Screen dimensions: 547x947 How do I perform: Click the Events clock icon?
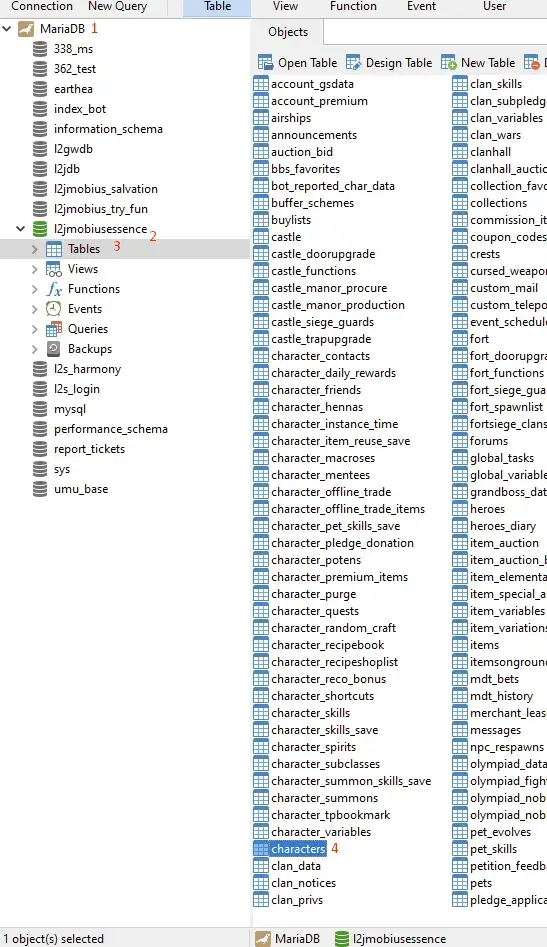(x=54, y=309)
